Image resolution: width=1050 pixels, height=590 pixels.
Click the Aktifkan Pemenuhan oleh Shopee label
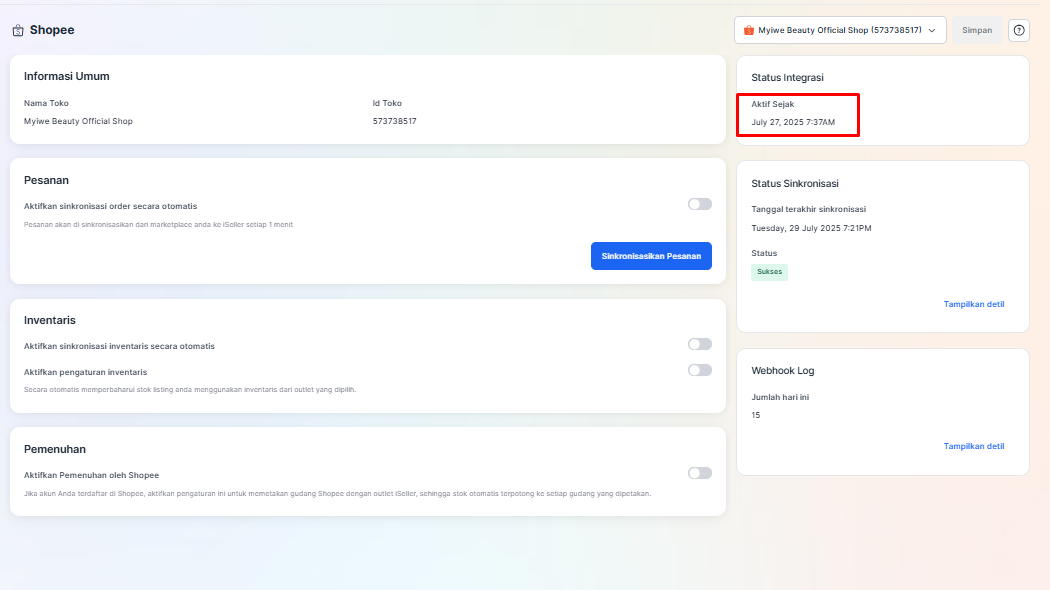pyautogui.click(x=91, y=475)
